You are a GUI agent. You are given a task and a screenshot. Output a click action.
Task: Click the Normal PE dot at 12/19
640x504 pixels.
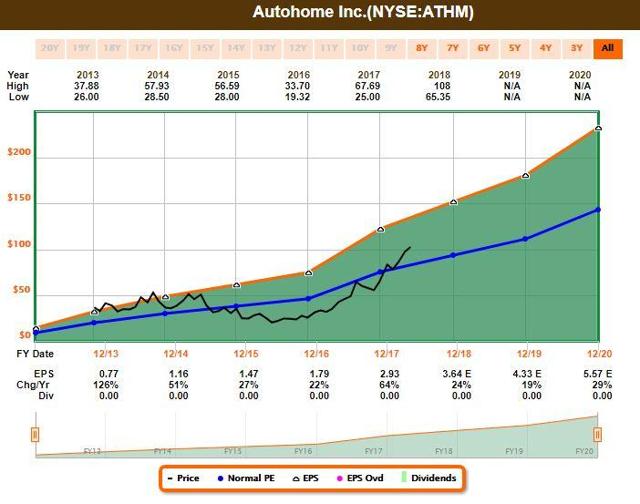coord(525,239)
